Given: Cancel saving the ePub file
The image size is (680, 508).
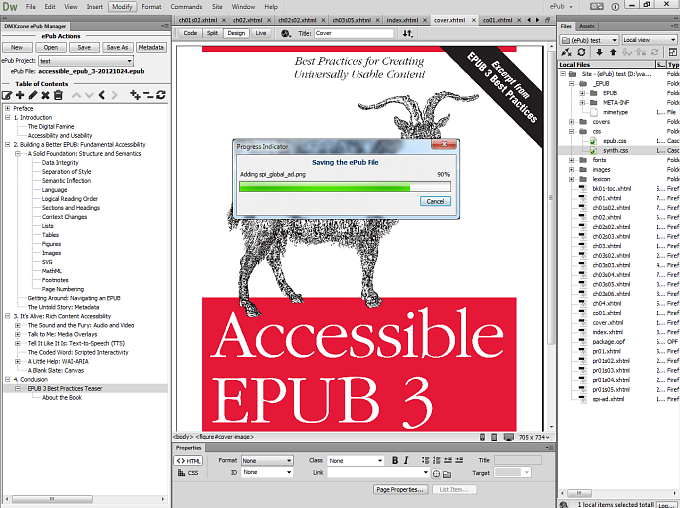Looking at the screenshot, I should pyautogui.click(x=435, y=201).
